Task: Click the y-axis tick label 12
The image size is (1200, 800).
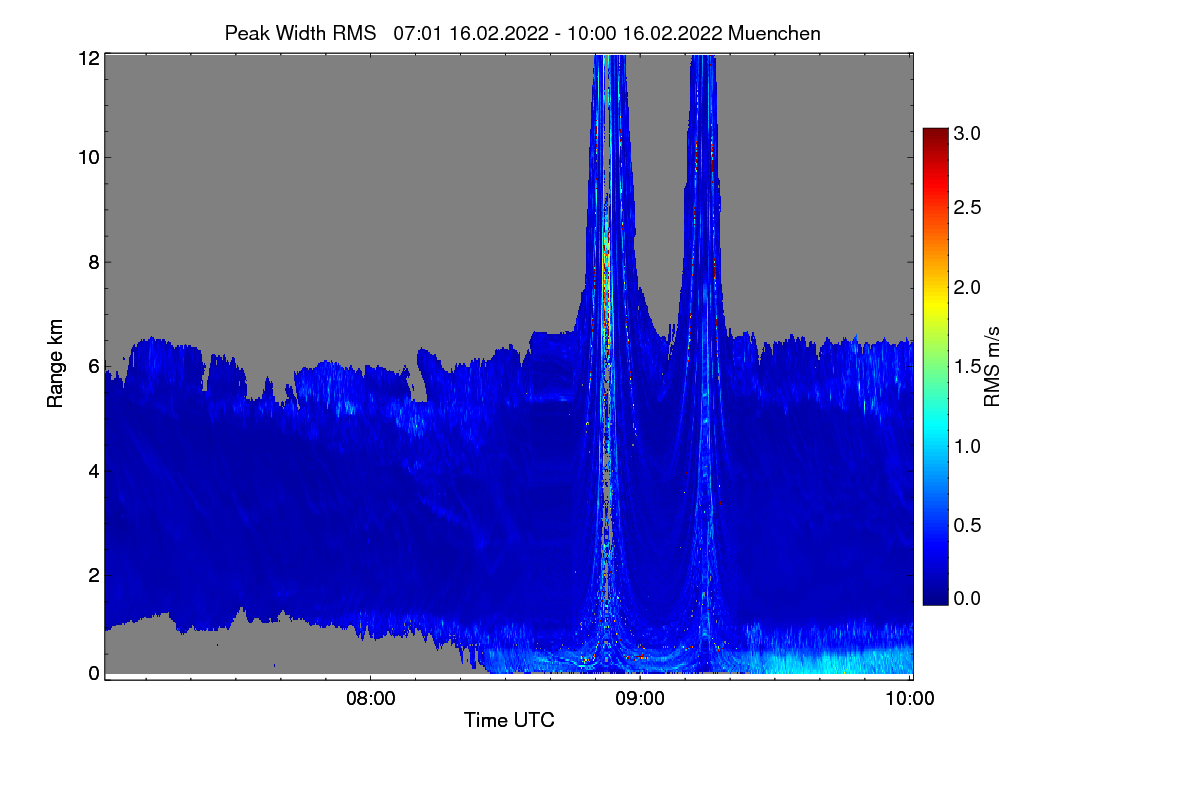Action: pyautogui.click(x=88, y=58)
